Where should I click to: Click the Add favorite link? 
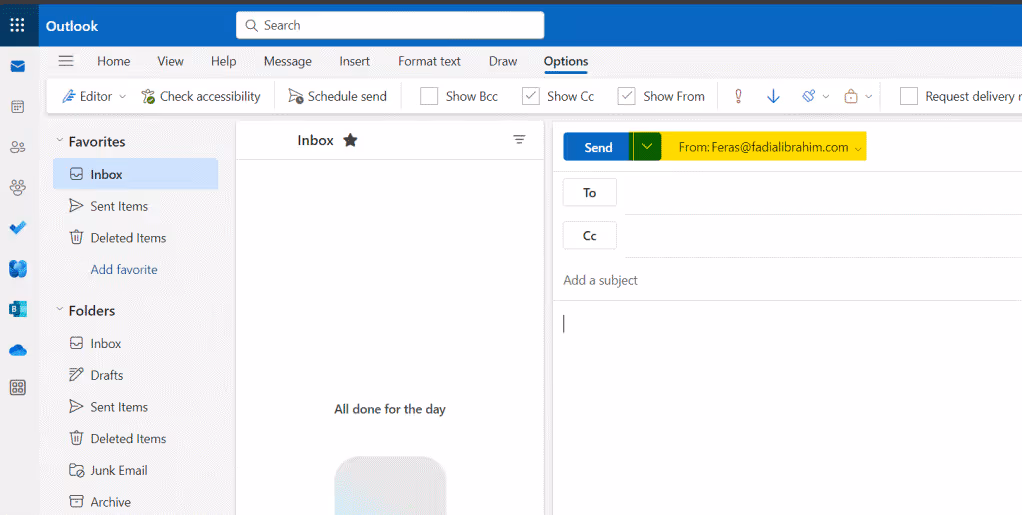[124, 269]
